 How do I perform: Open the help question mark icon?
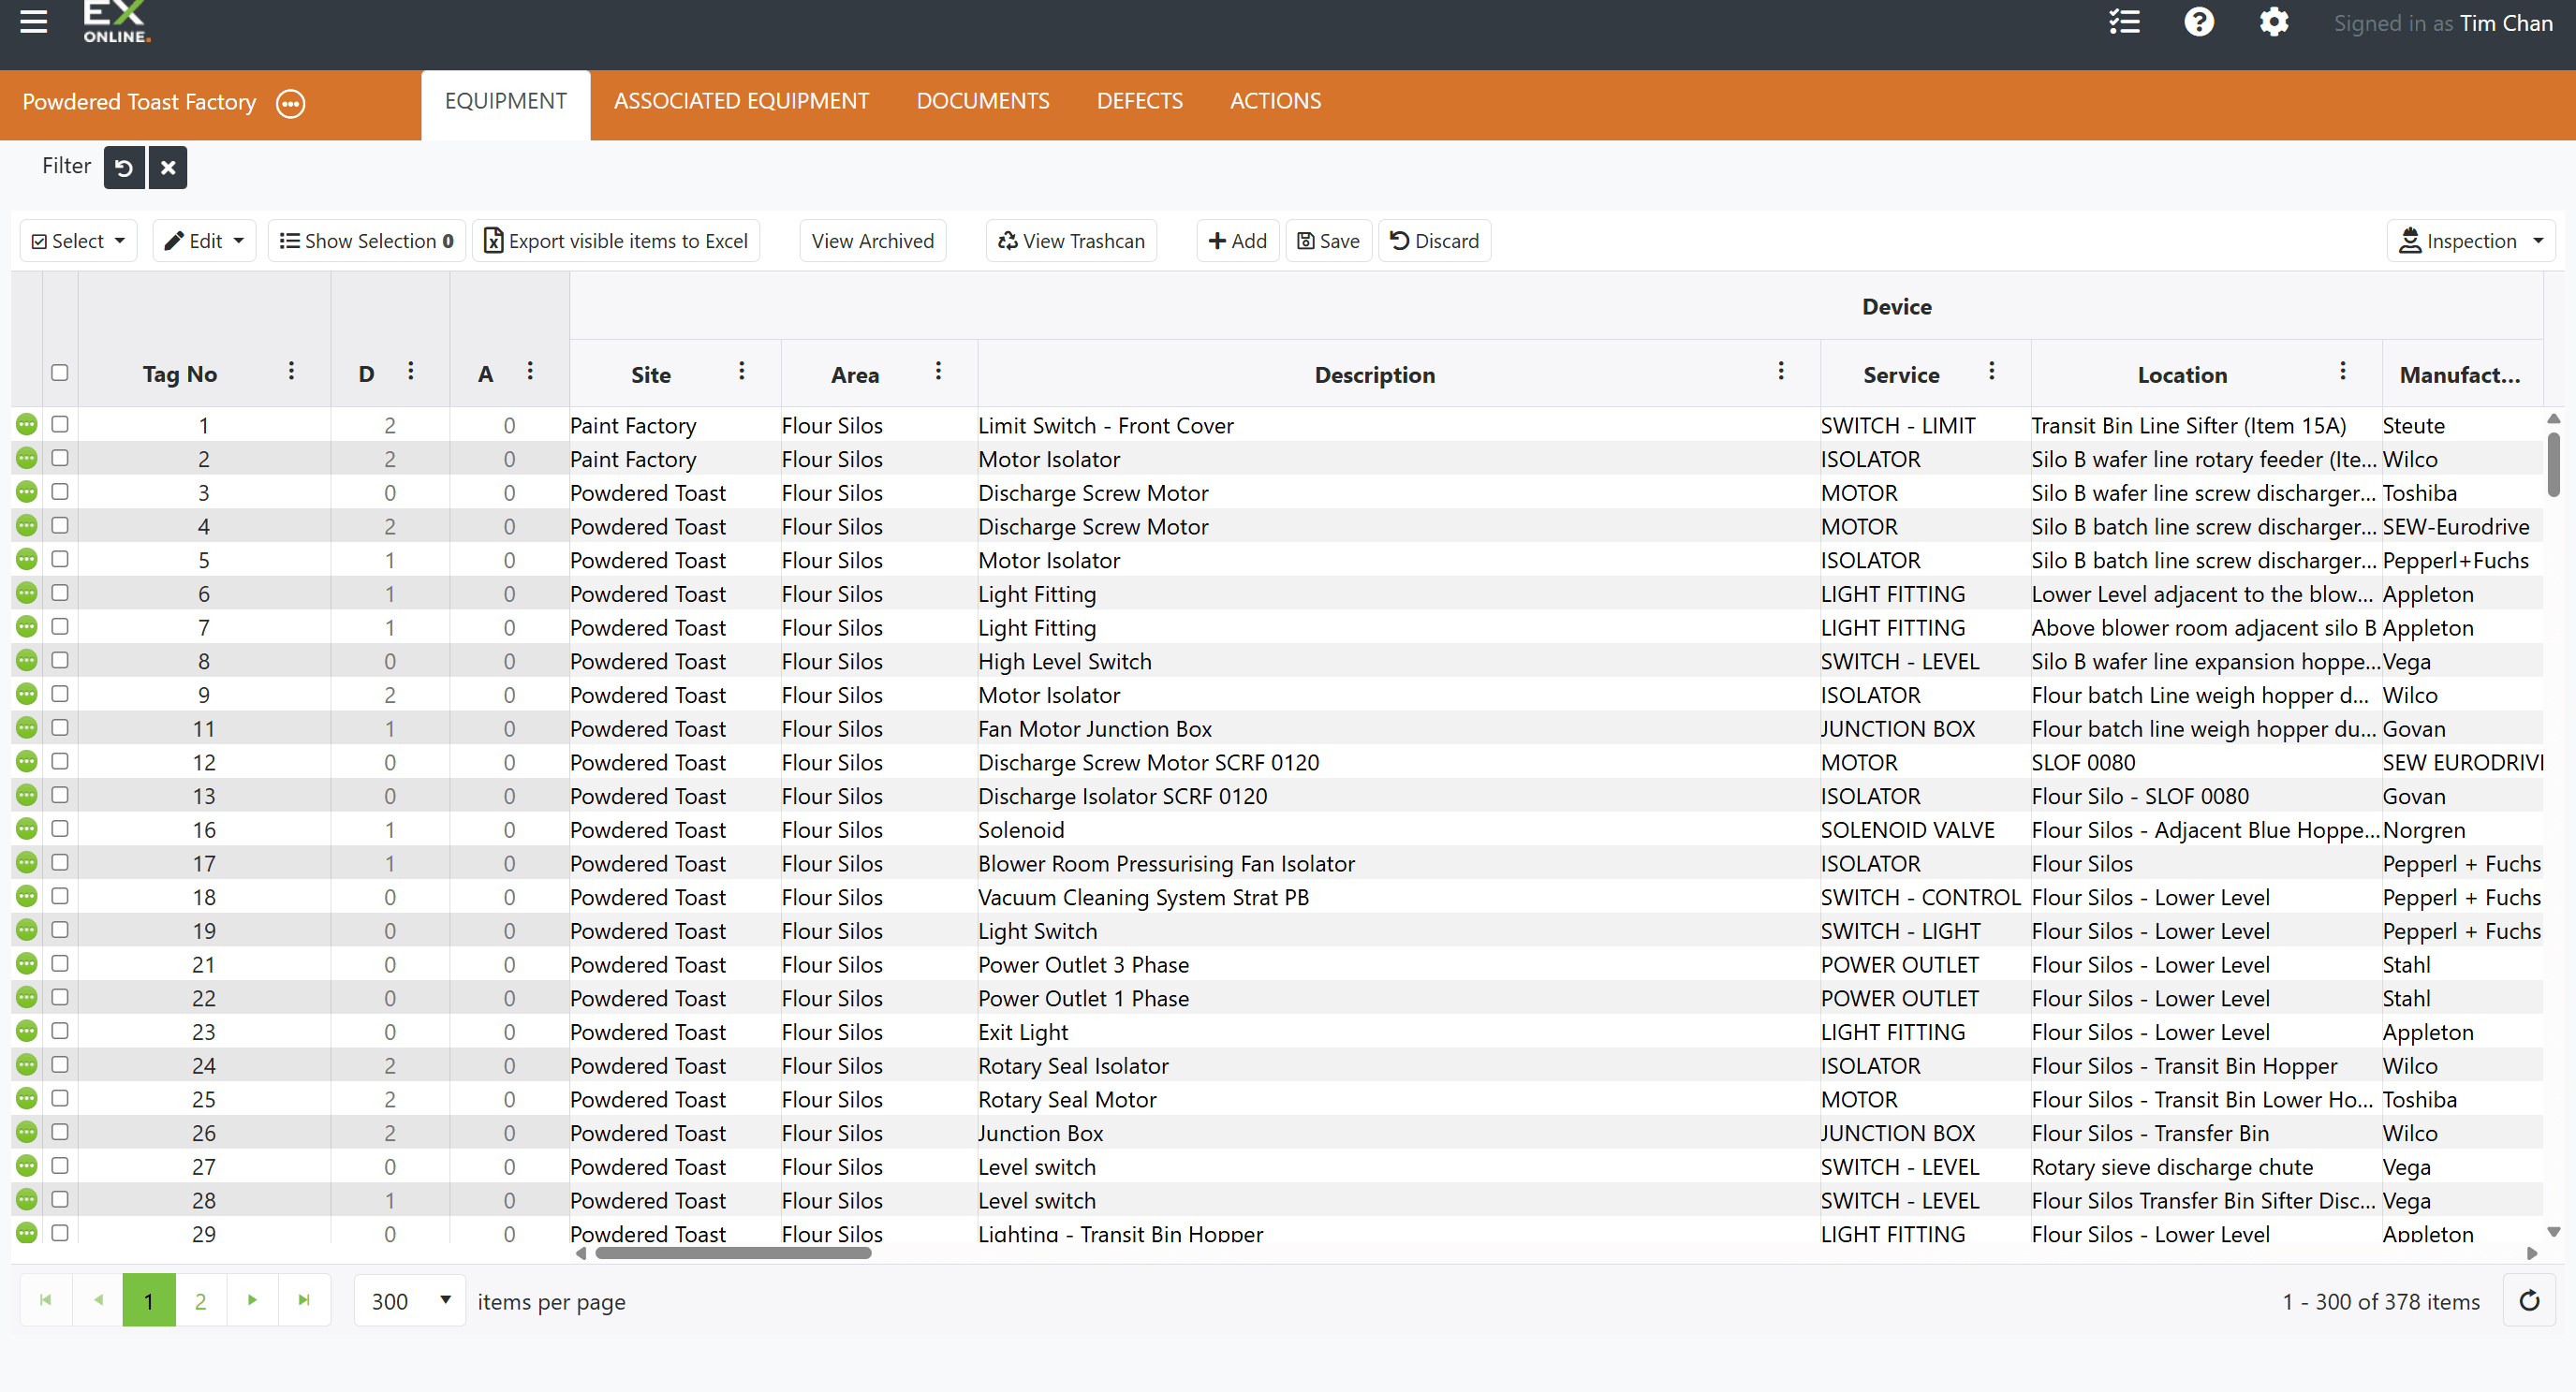[x=2199, y=22]
